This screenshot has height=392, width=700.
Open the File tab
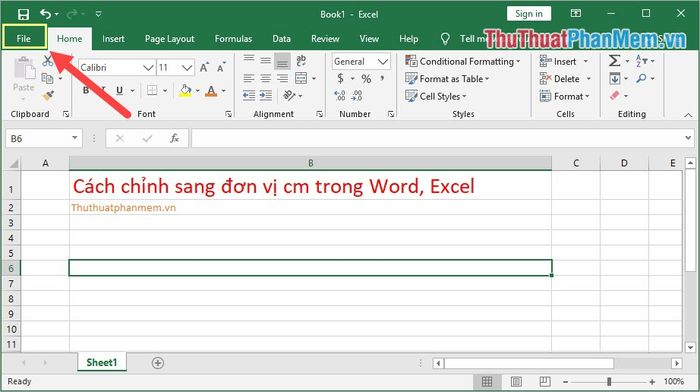coord(24,38)
